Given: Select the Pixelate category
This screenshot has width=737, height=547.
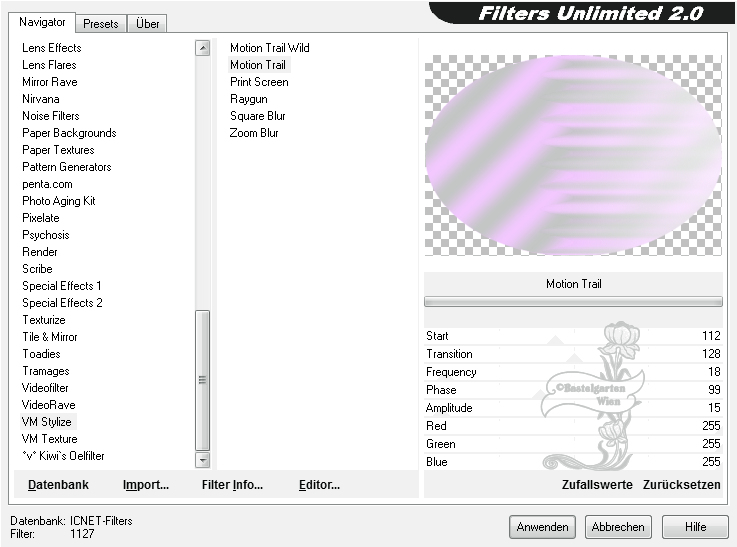Looking at the screenshot, I should 41,218.
